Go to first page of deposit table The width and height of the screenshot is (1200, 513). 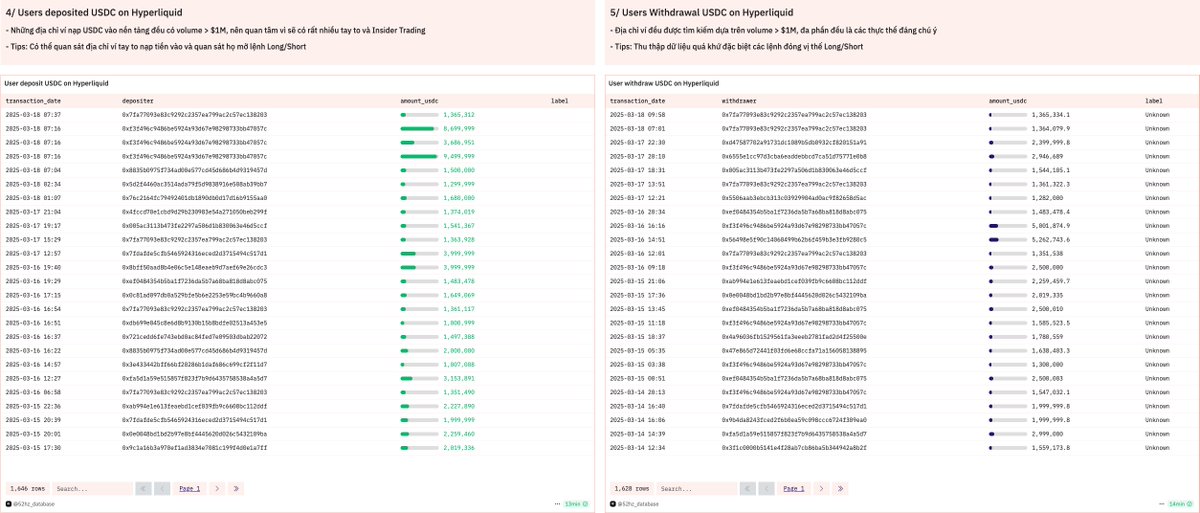click(x=143, y=488)
